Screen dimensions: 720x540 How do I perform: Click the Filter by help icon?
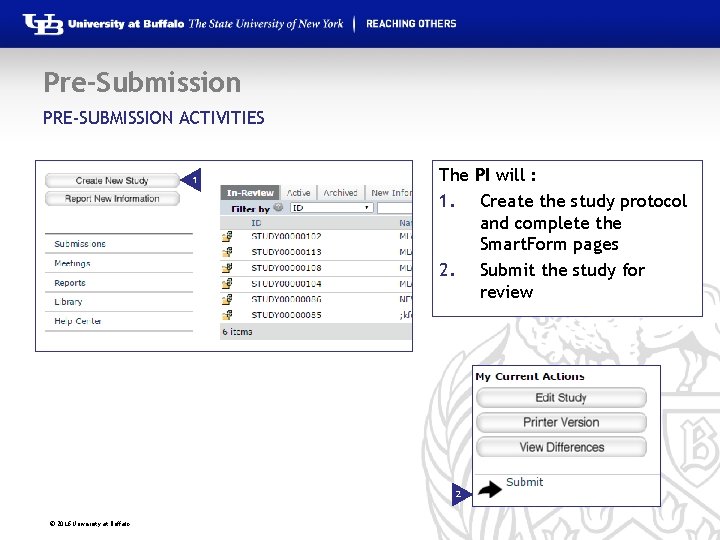[x=278, y=207]
